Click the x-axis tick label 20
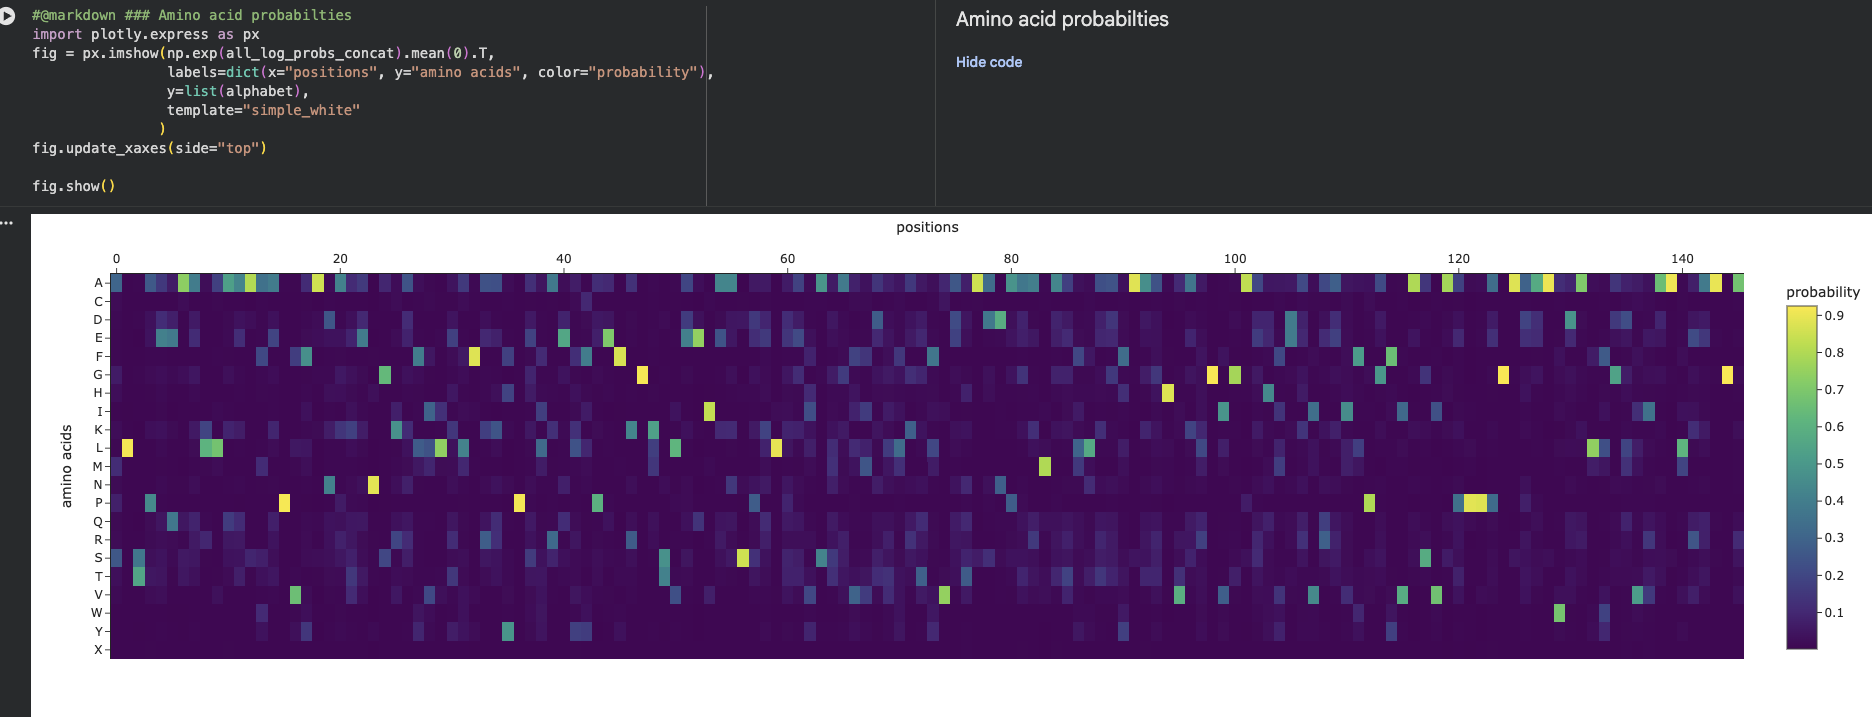The width and height of the screenshot is (1872, 717). [340, 259]
